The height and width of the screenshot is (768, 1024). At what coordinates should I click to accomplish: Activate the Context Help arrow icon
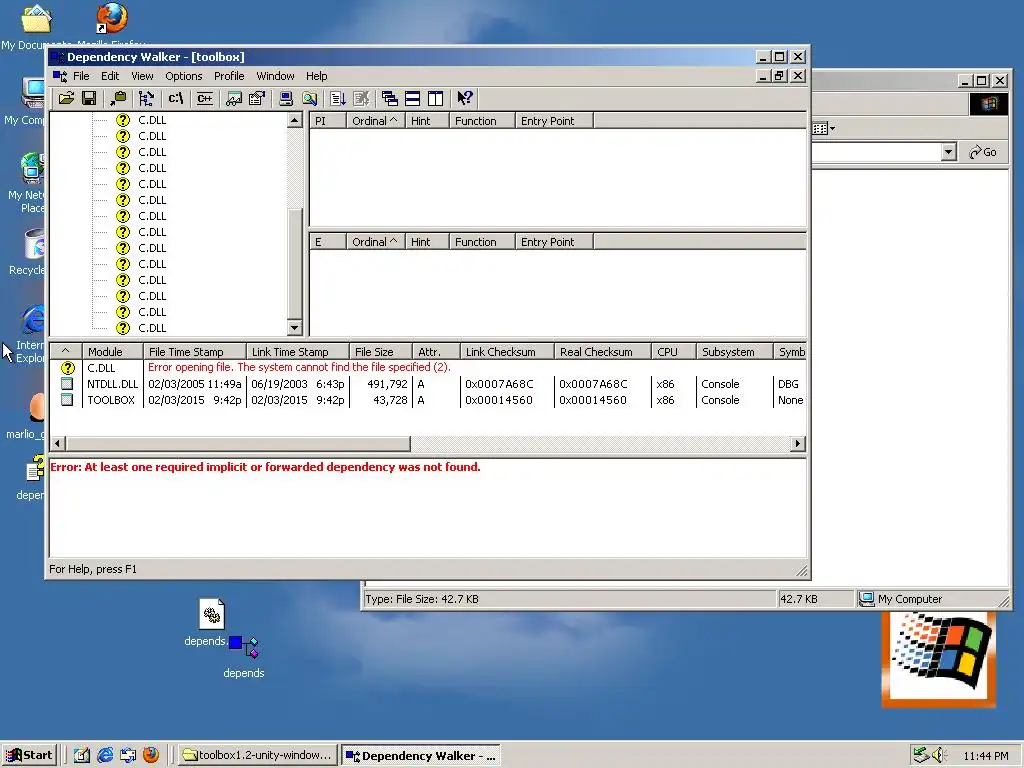coord(464,99)
